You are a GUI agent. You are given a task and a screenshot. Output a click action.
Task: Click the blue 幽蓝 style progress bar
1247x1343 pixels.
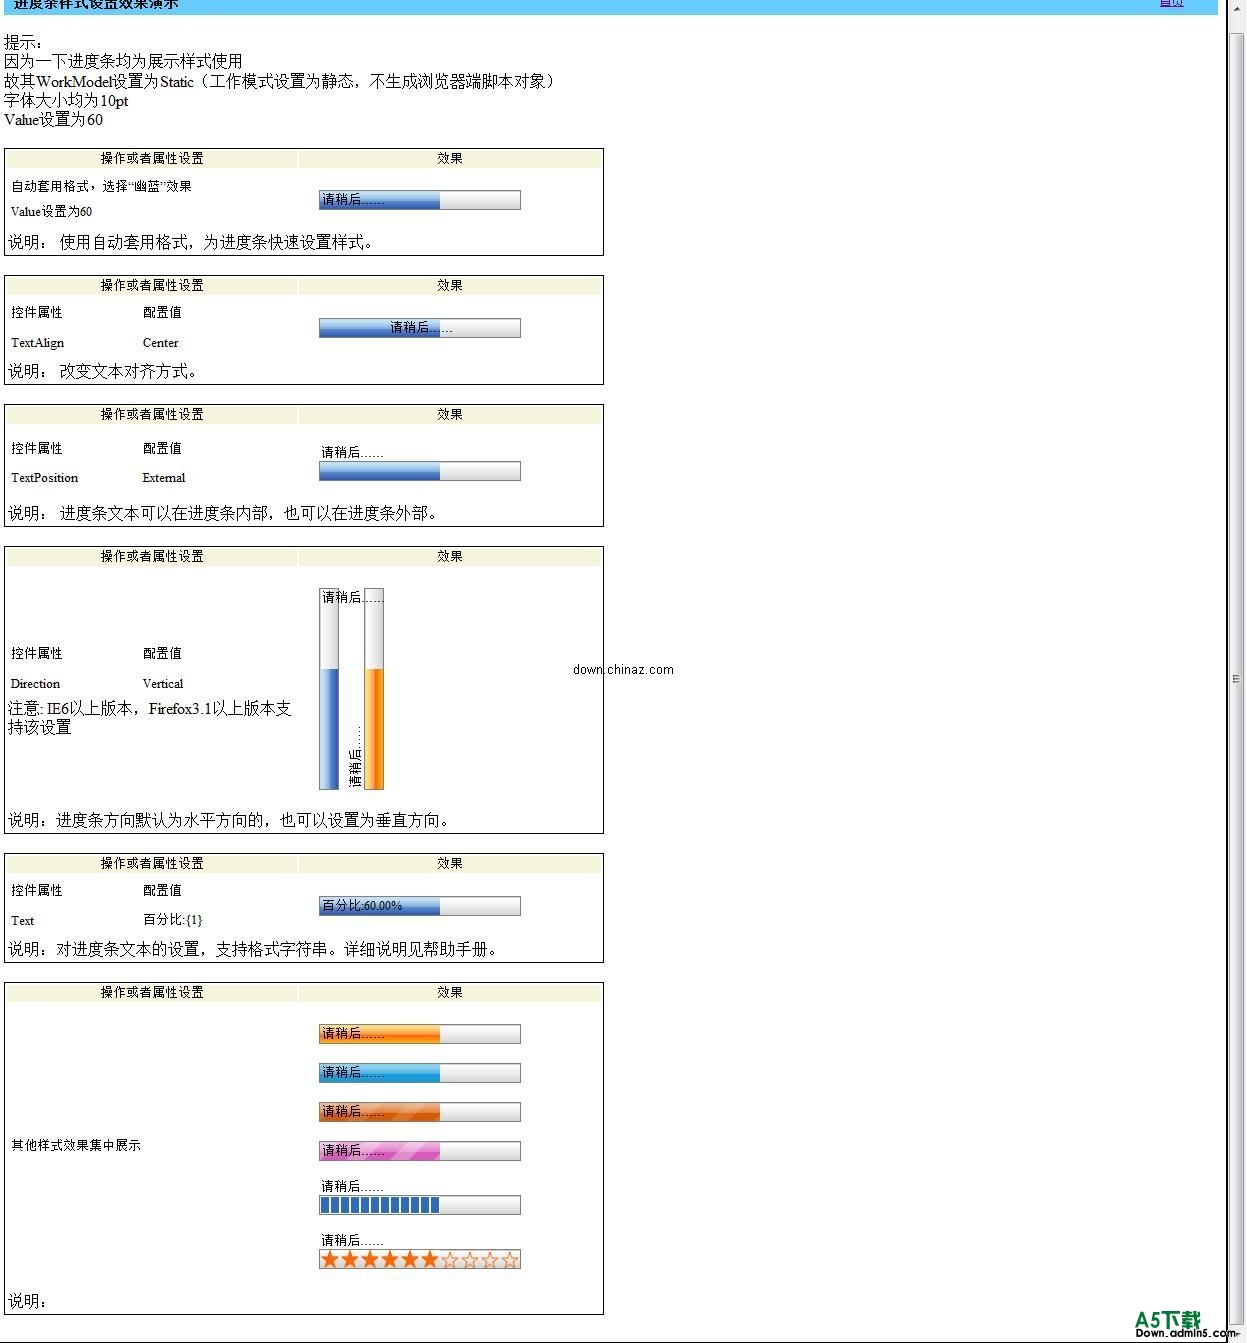418,199
